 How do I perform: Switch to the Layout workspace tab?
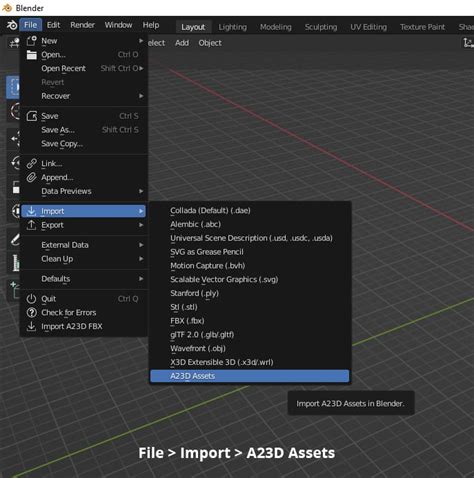pyautogui.click(x=193, y=27)
